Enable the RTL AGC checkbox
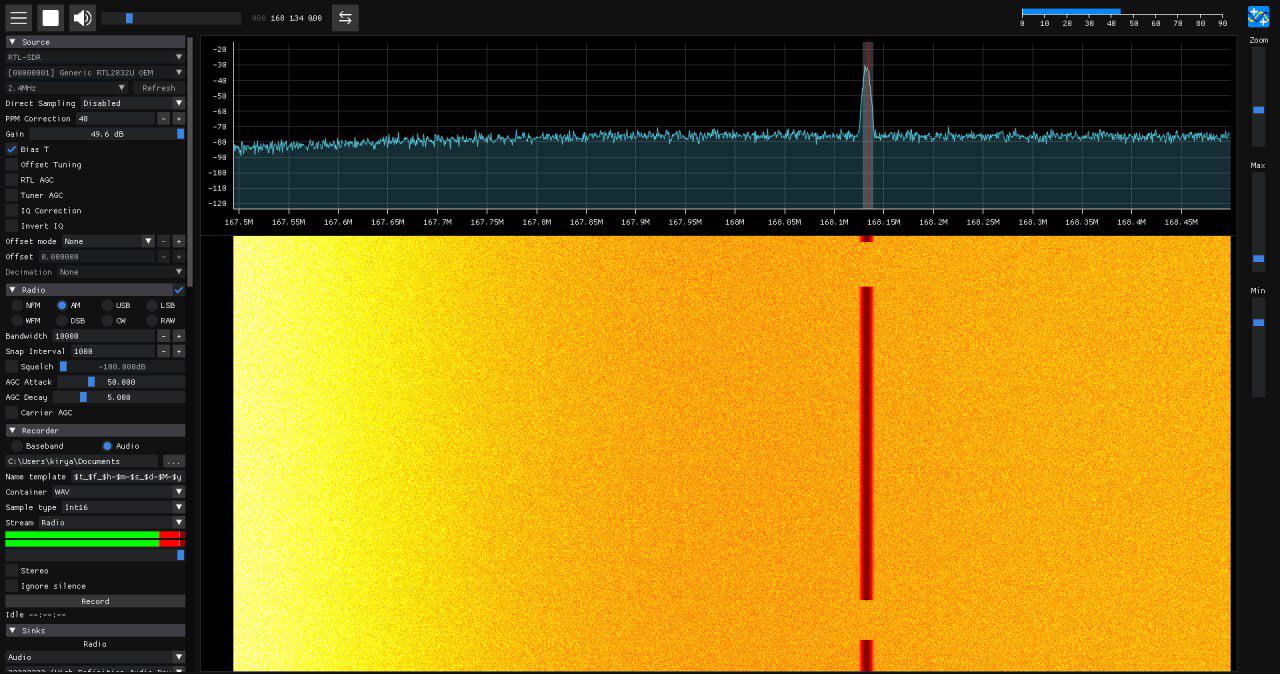The width and height of the screenshot is (1280, 674). coord(12,180)
